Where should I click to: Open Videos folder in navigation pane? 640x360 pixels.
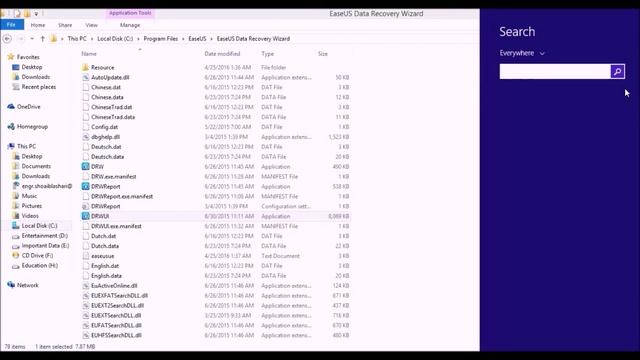tap(30, 216)
